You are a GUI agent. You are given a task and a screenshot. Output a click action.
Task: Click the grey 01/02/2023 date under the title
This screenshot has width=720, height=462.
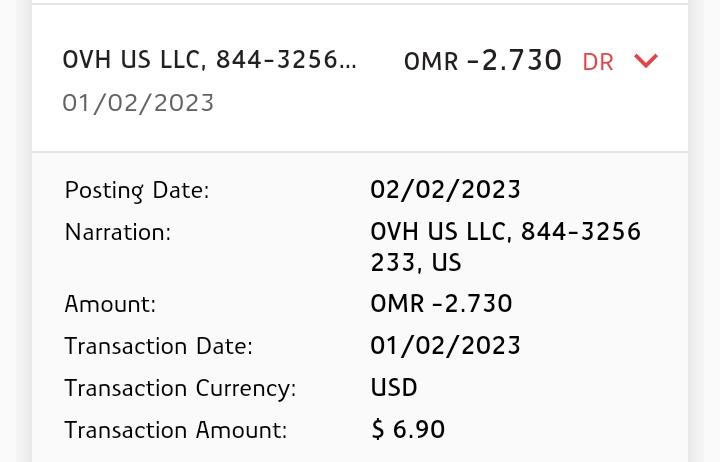pyautogui.click(x=138, y=103)
